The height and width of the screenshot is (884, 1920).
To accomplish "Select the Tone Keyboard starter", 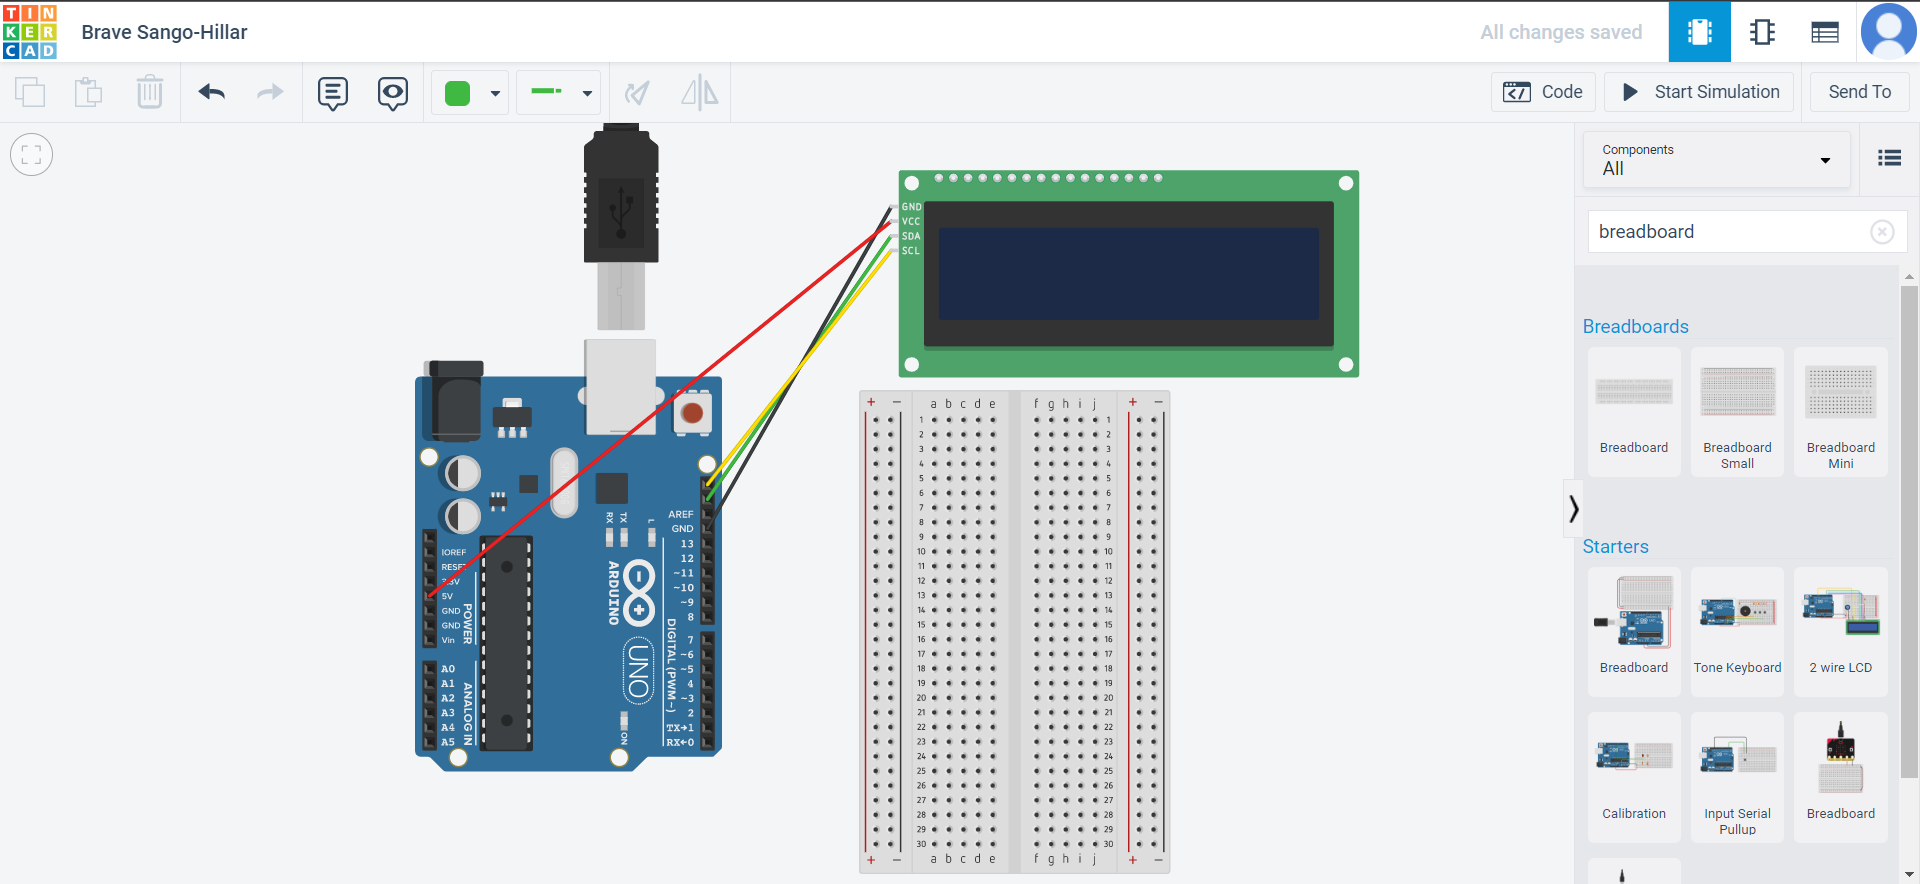I will (1737, 631).
